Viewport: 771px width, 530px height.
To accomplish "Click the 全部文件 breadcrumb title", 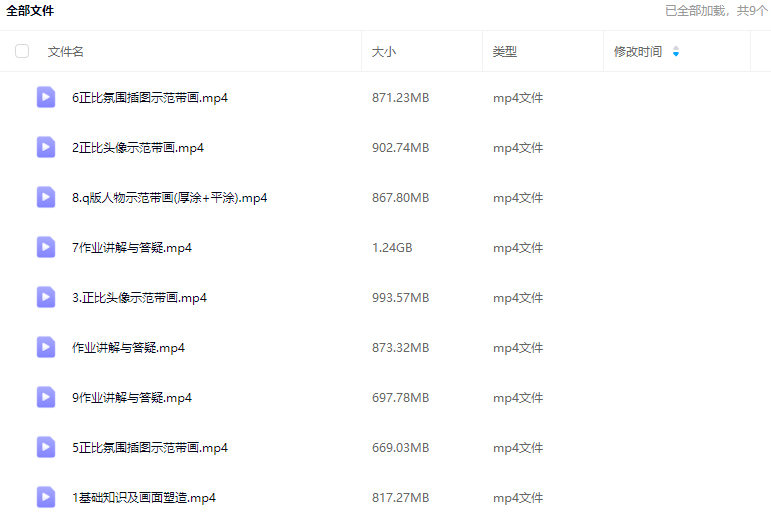I will click(x=30, y=11).
